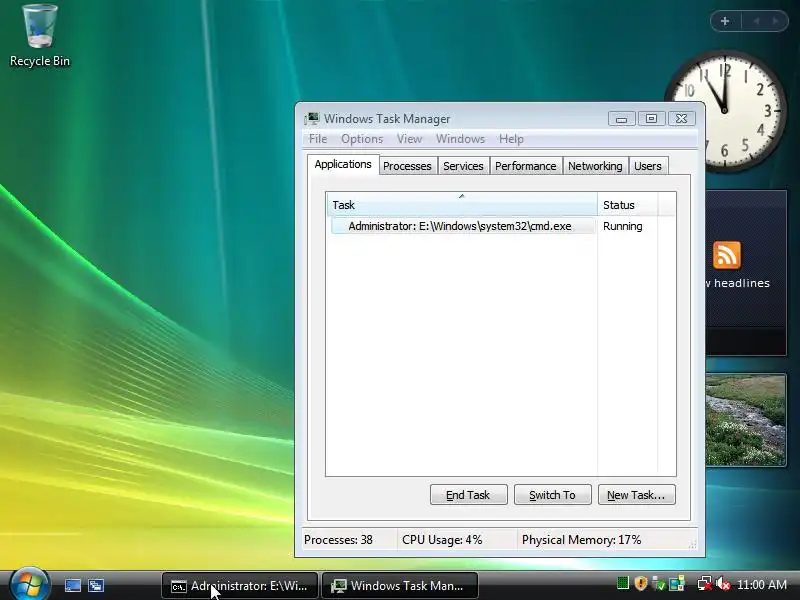Maximize the Task Manager window

click(x=652, y=119)
